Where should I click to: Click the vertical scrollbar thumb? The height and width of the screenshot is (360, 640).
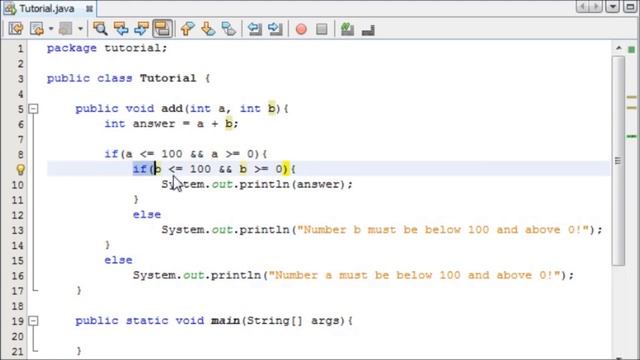tap(619, 161)
